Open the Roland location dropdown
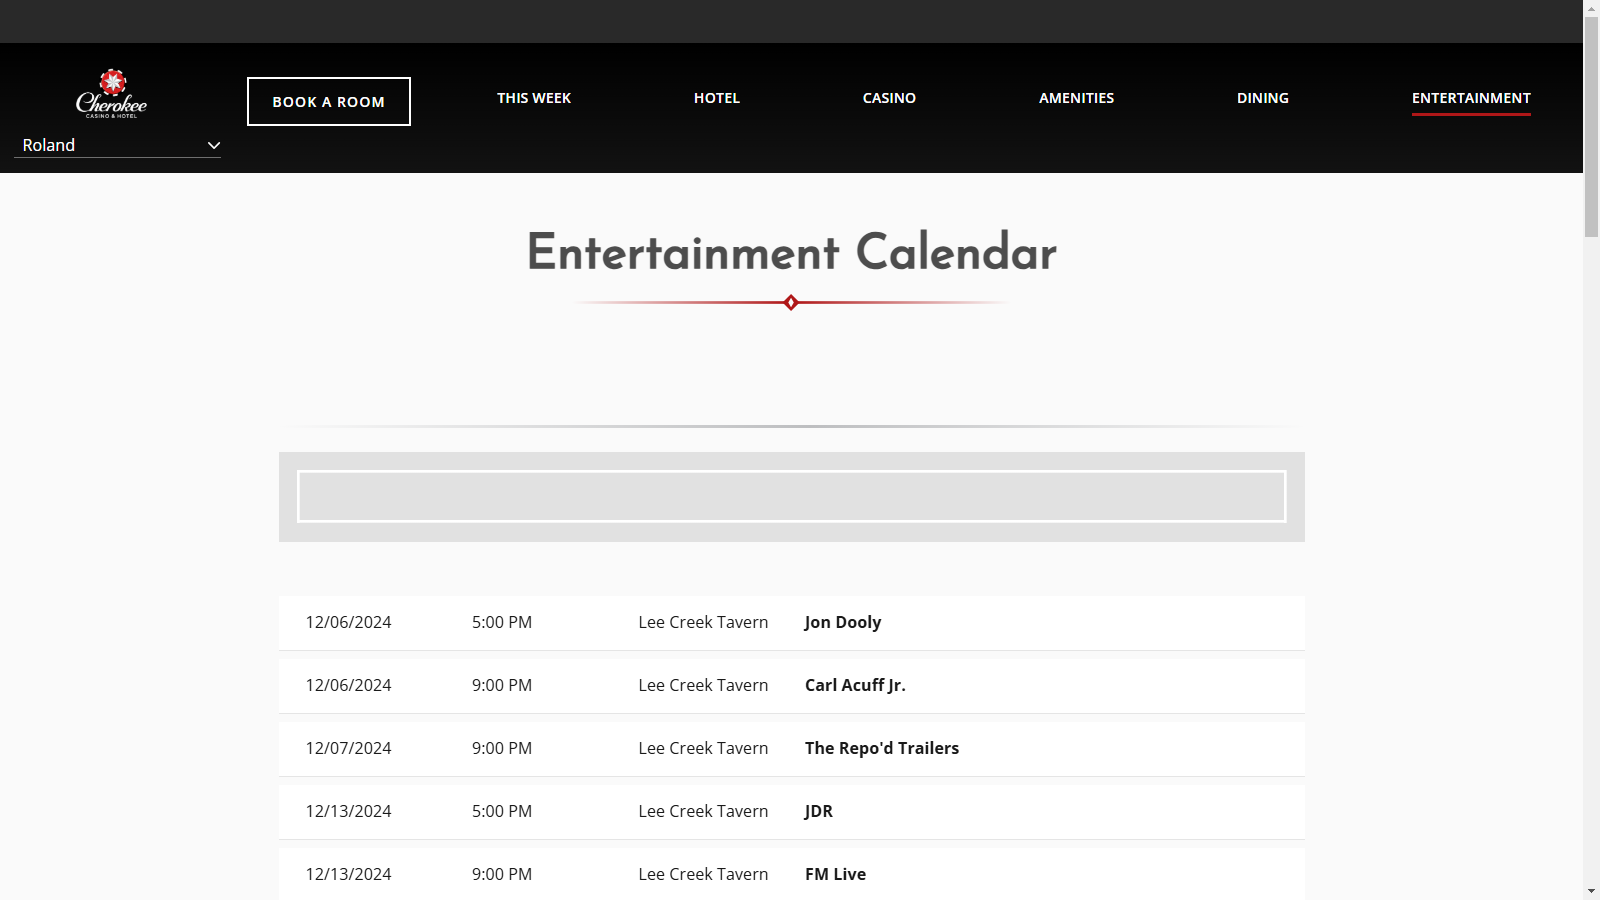Image resolution: width=1600 pixels, height=900 pixels. pyautogui.click(x=118, y=146)
